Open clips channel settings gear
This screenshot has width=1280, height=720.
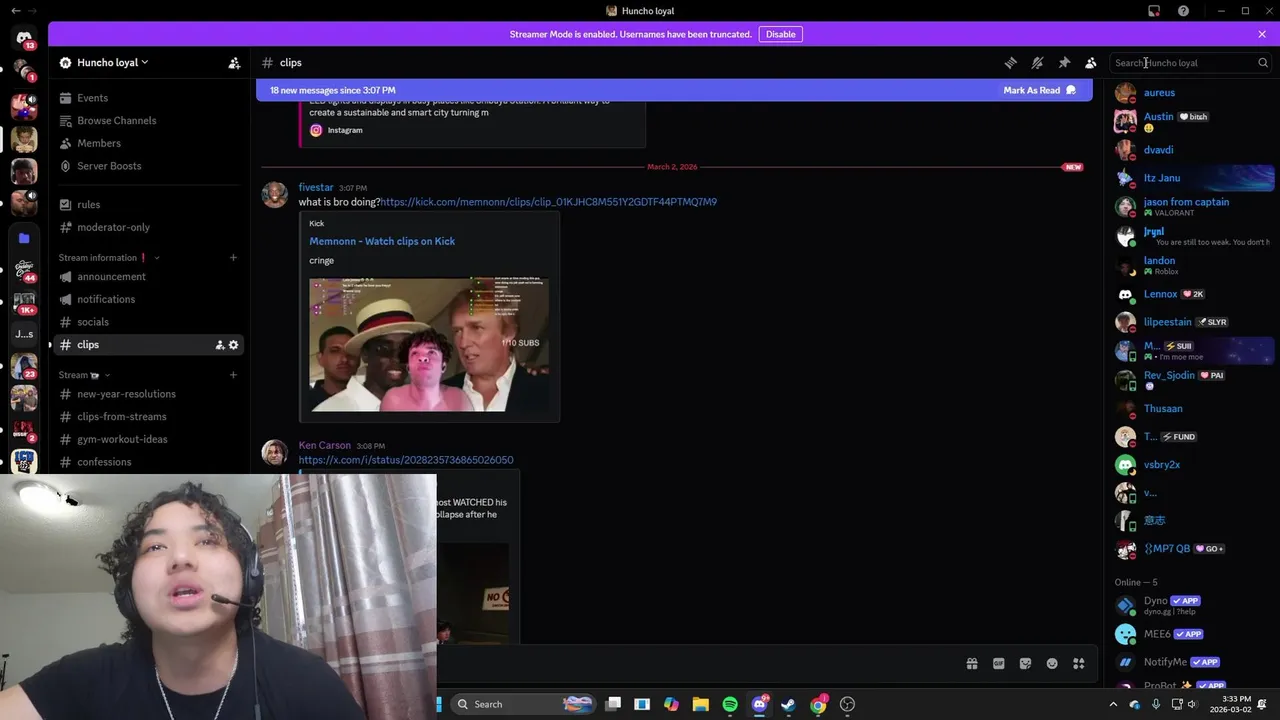pyautogui.click(x=234, y=345)
